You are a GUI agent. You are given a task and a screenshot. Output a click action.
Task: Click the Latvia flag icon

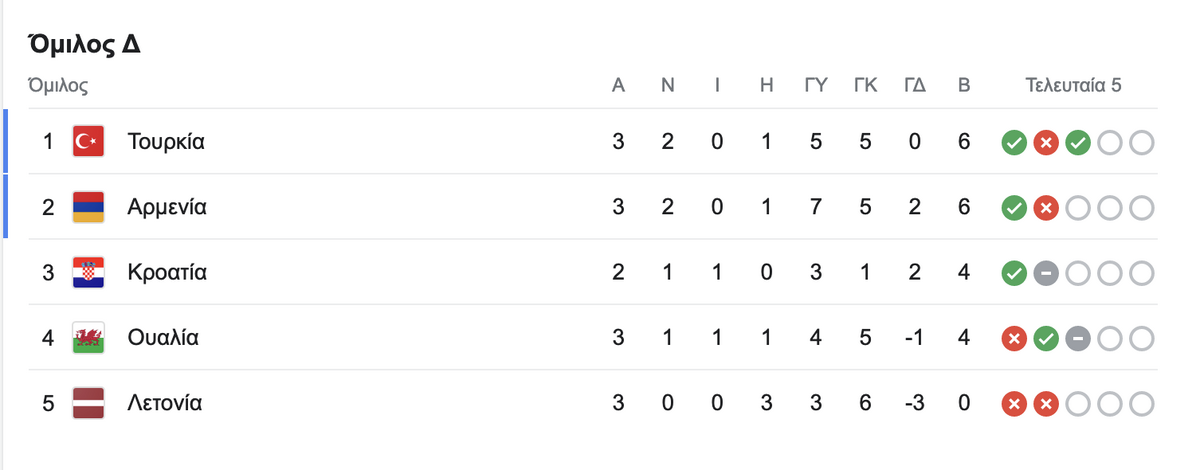coord(89,404)
